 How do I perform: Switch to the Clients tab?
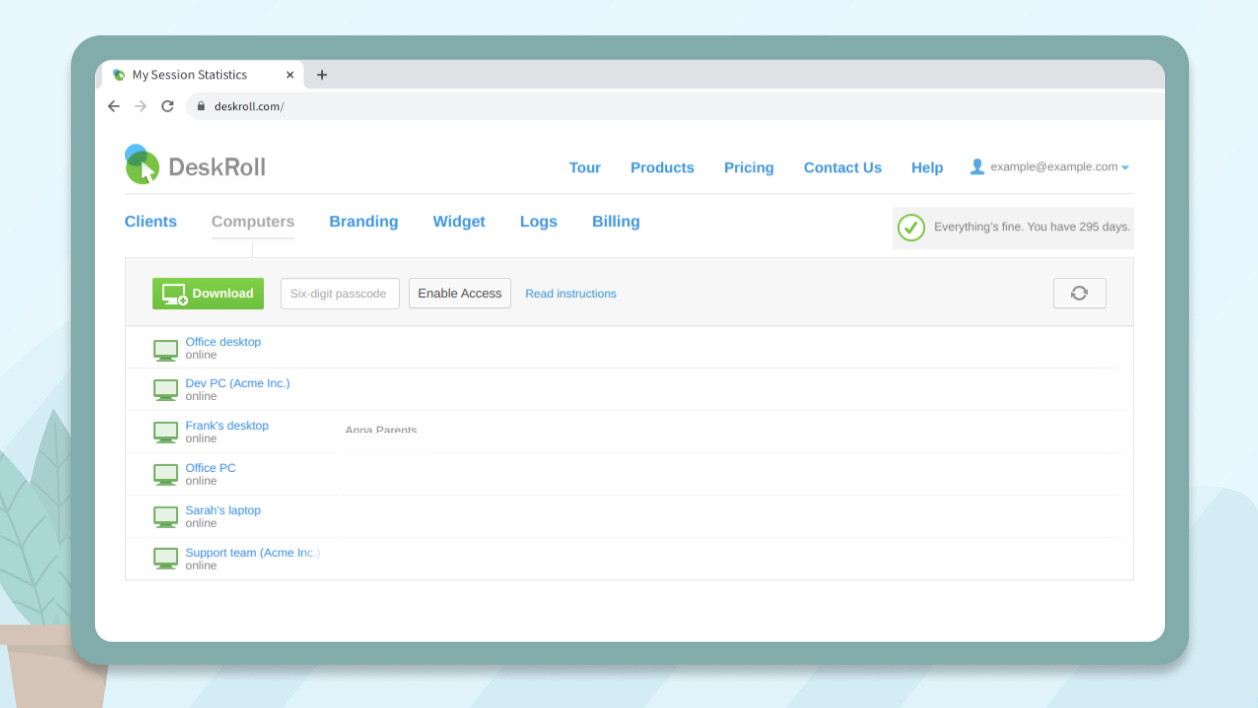pos(150,222)
